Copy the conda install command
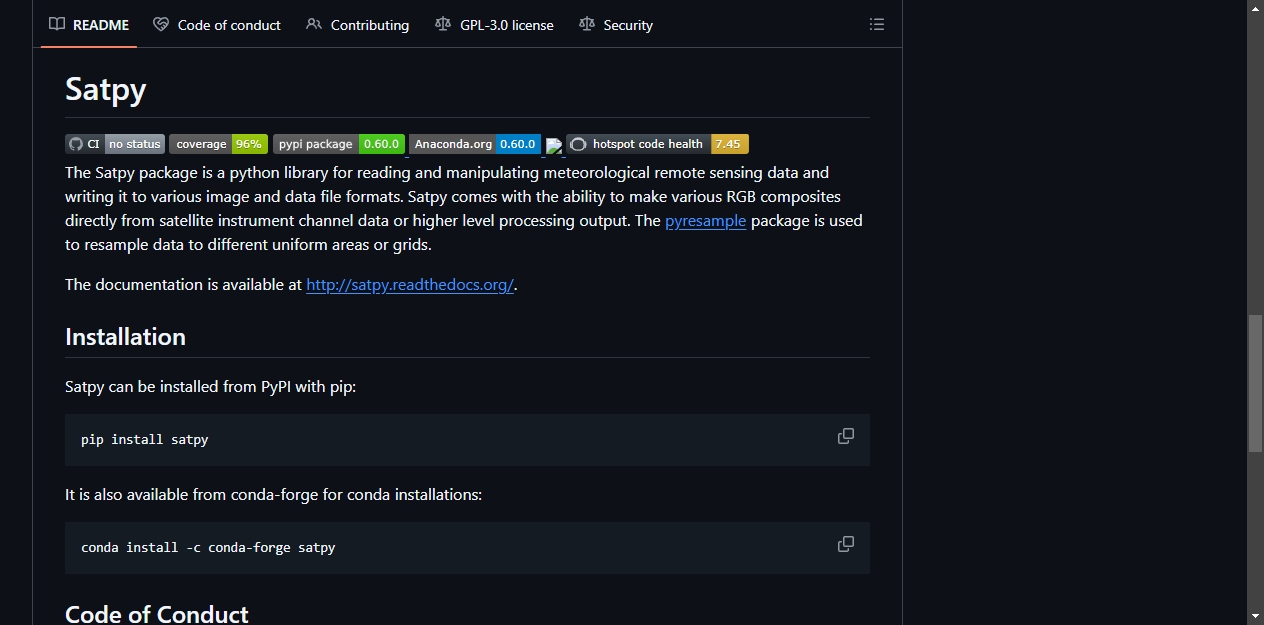Screen dimensions: 1264x625 tap(846, 544)
